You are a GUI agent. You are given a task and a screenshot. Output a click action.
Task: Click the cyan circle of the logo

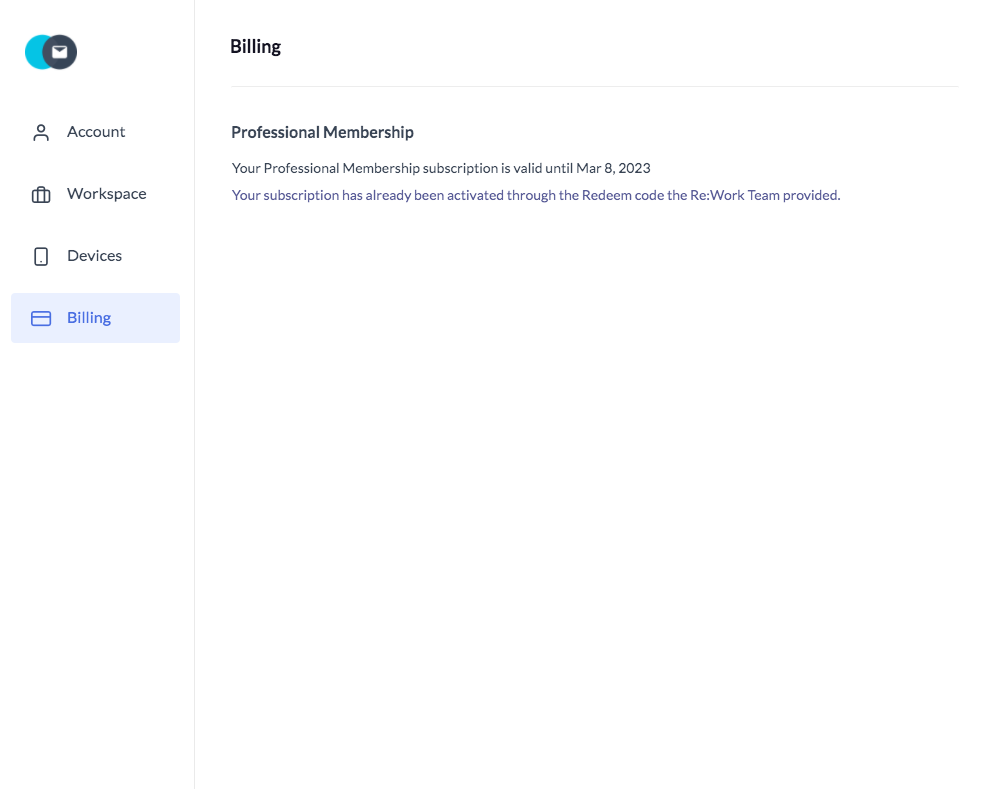pyautogui.click(x=33, y=52)
